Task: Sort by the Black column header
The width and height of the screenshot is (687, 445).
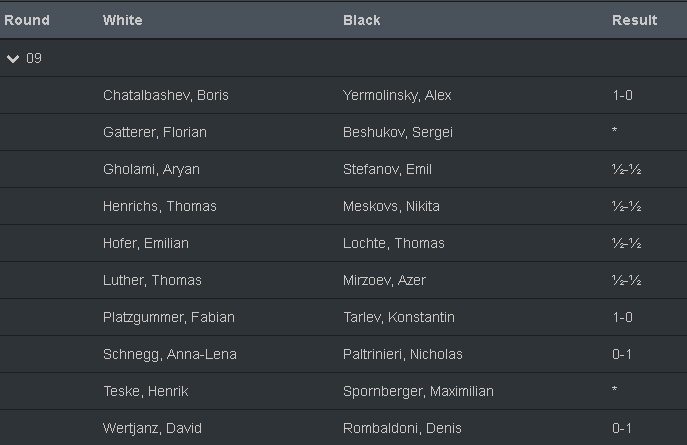Action: tap(361, 20)
